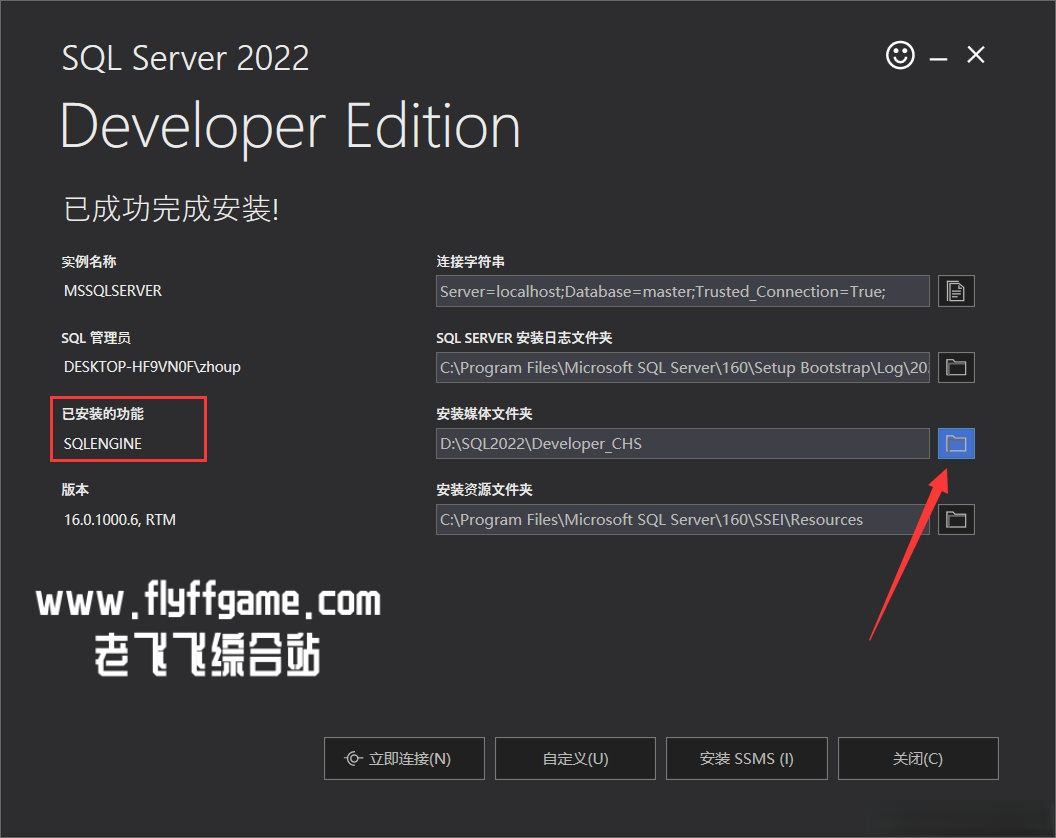Click the SQL Server 2022 title text

click(x=185, y=58)
